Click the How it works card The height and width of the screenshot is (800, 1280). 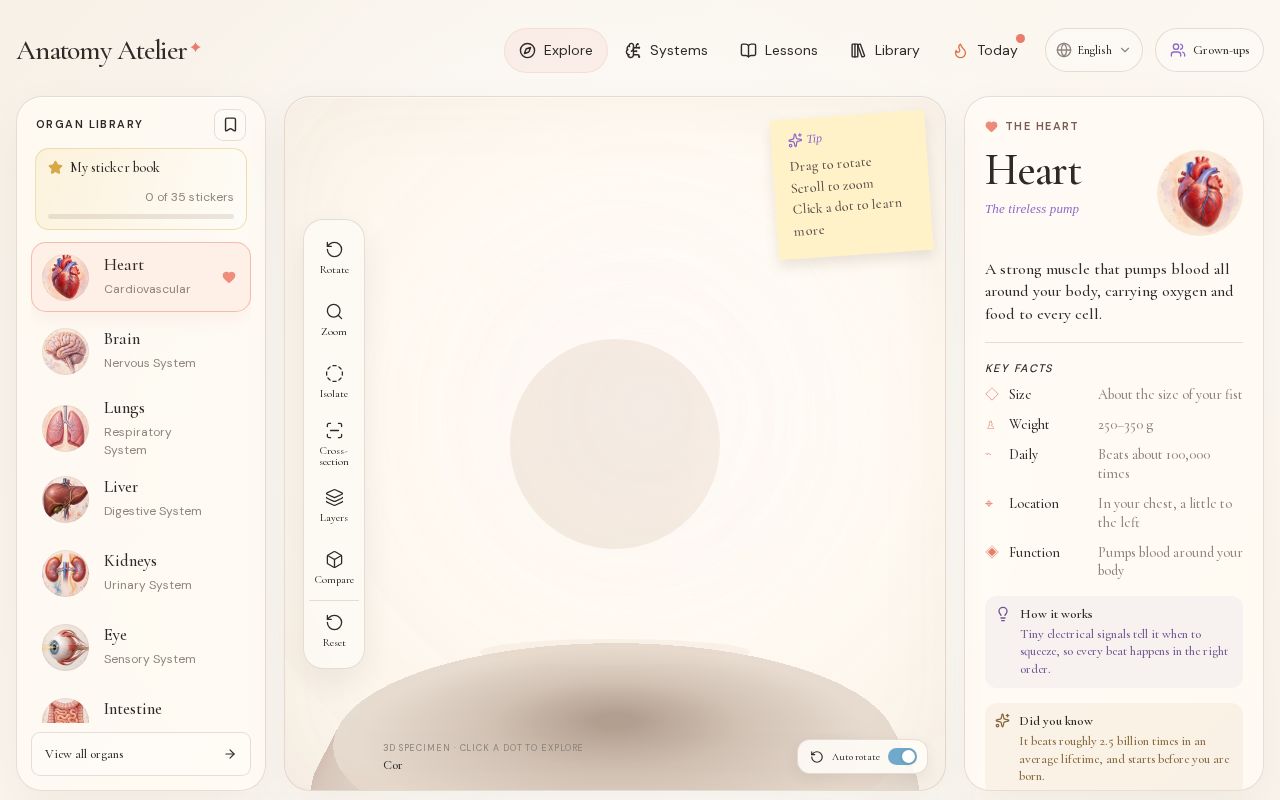tap(1114, 642)
